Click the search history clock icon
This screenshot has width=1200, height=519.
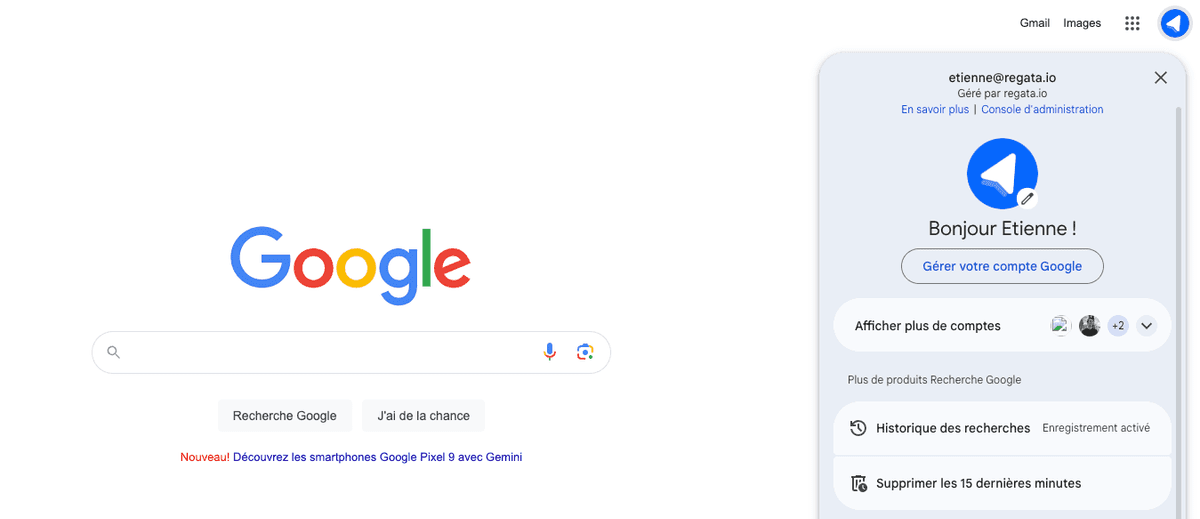click(858, 428)
